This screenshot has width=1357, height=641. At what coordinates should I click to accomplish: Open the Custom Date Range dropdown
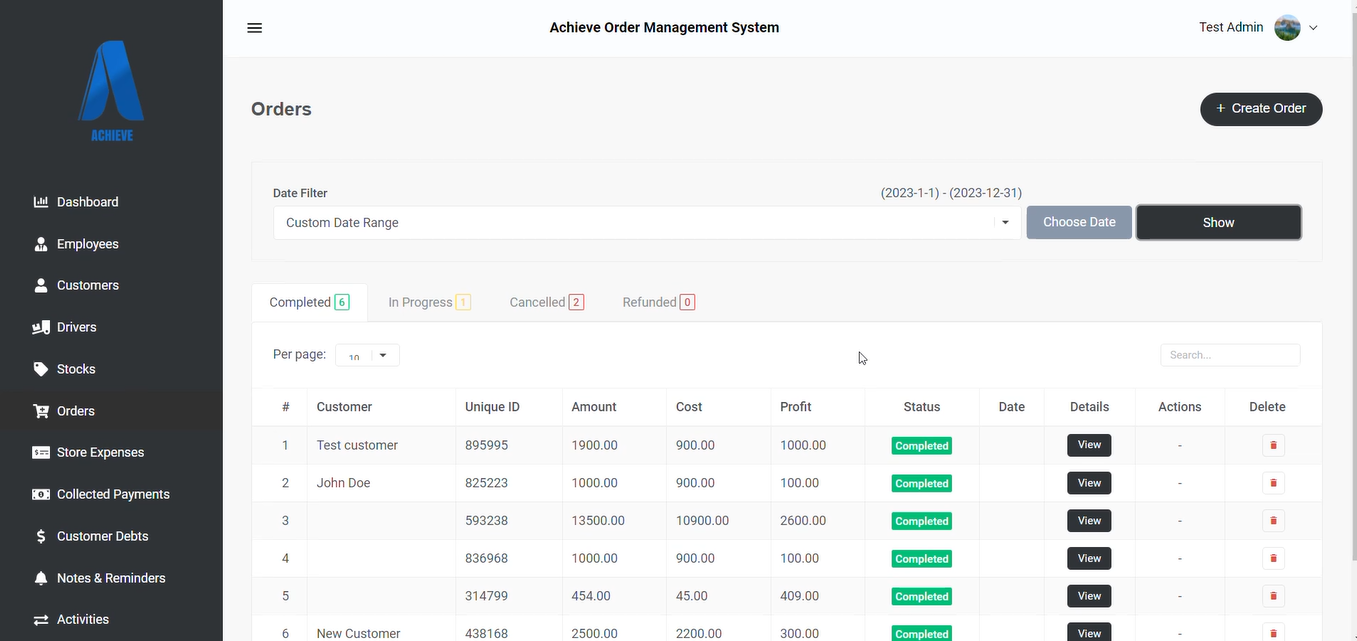pyautogui.click(x=647, y=223)
